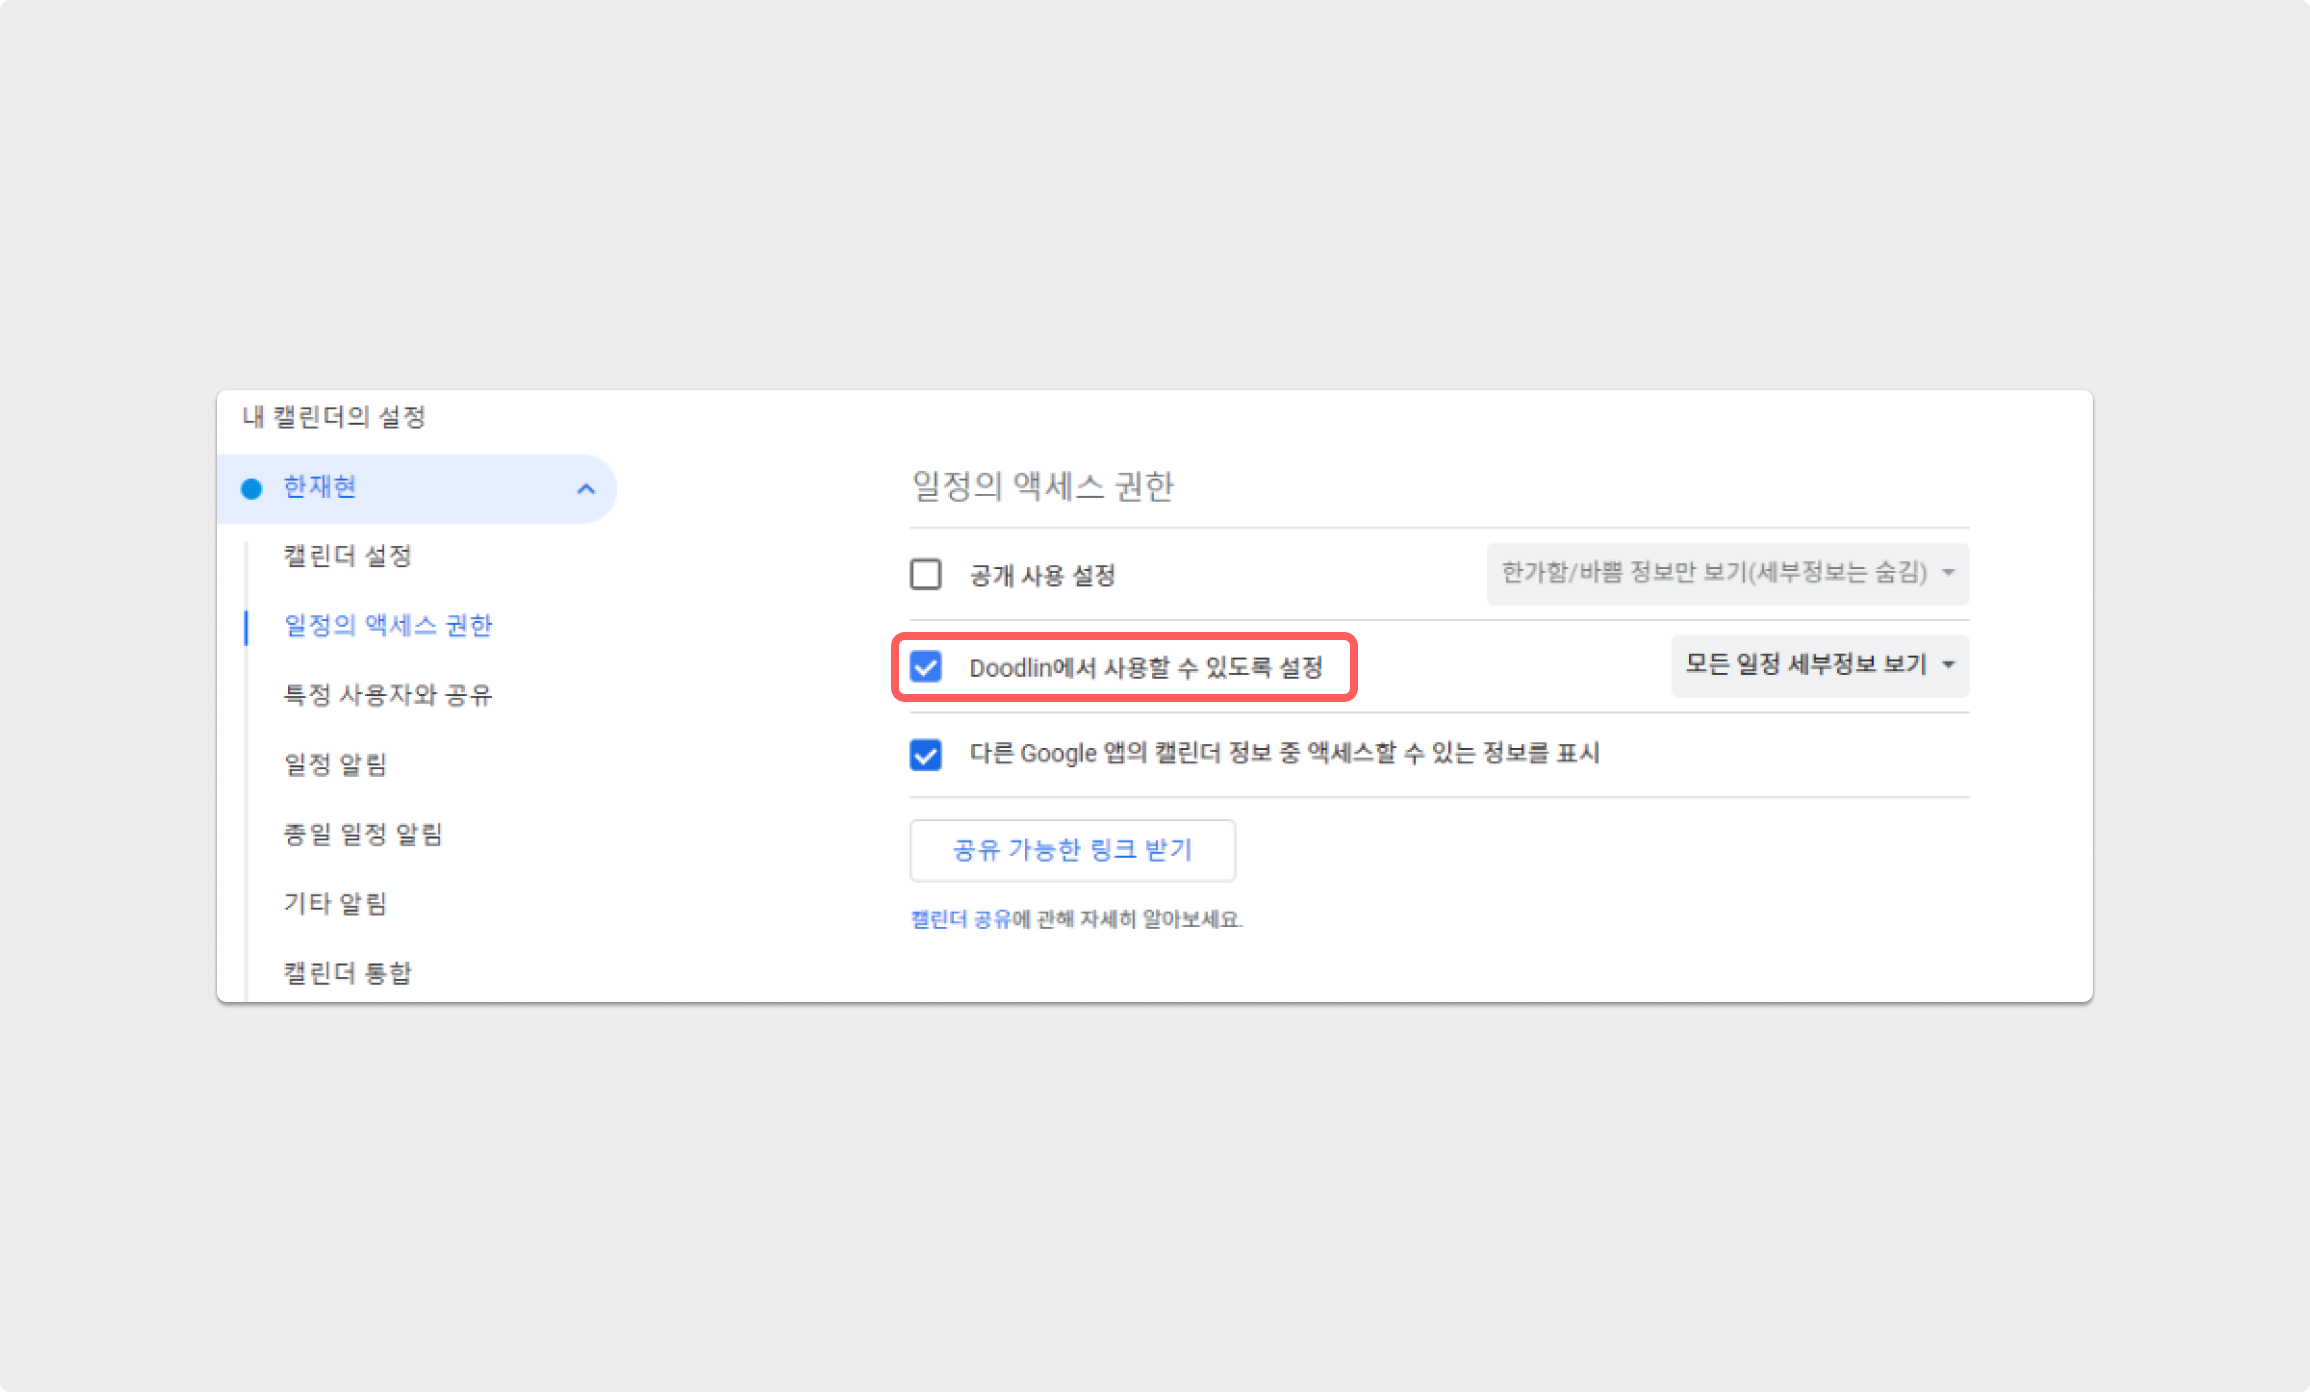Click the blue calendar color dot
The width and height of the screenshot is (2310, 1392).
point(252,489)
